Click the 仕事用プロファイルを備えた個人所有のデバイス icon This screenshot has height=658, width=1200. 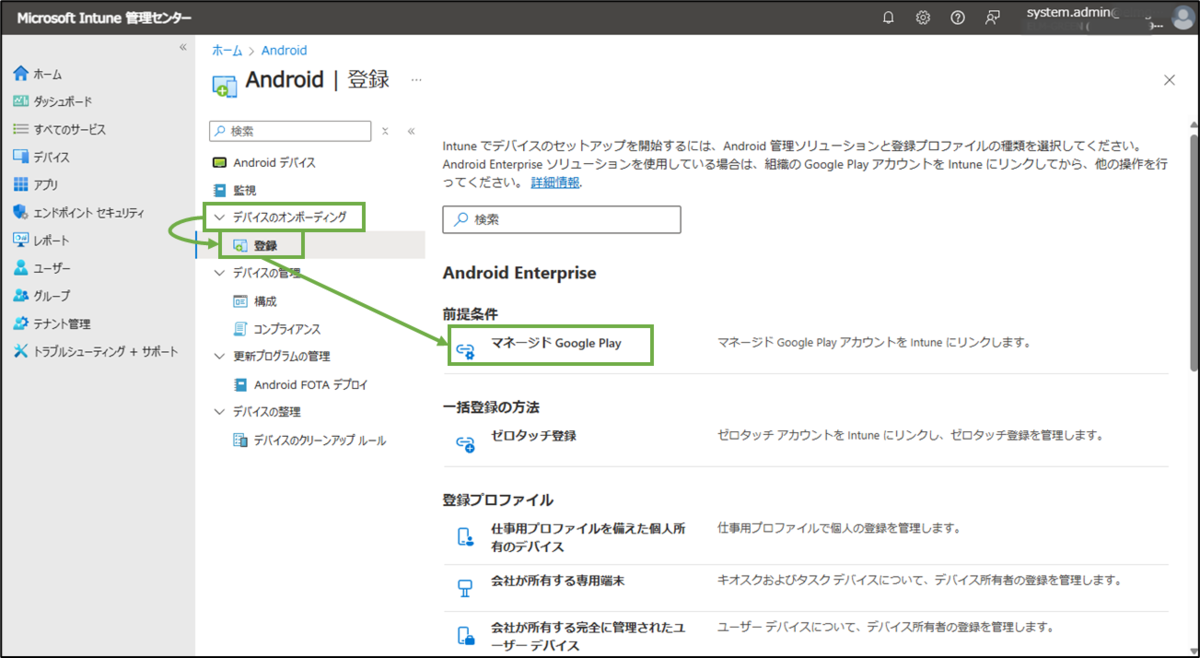point(465,537)
